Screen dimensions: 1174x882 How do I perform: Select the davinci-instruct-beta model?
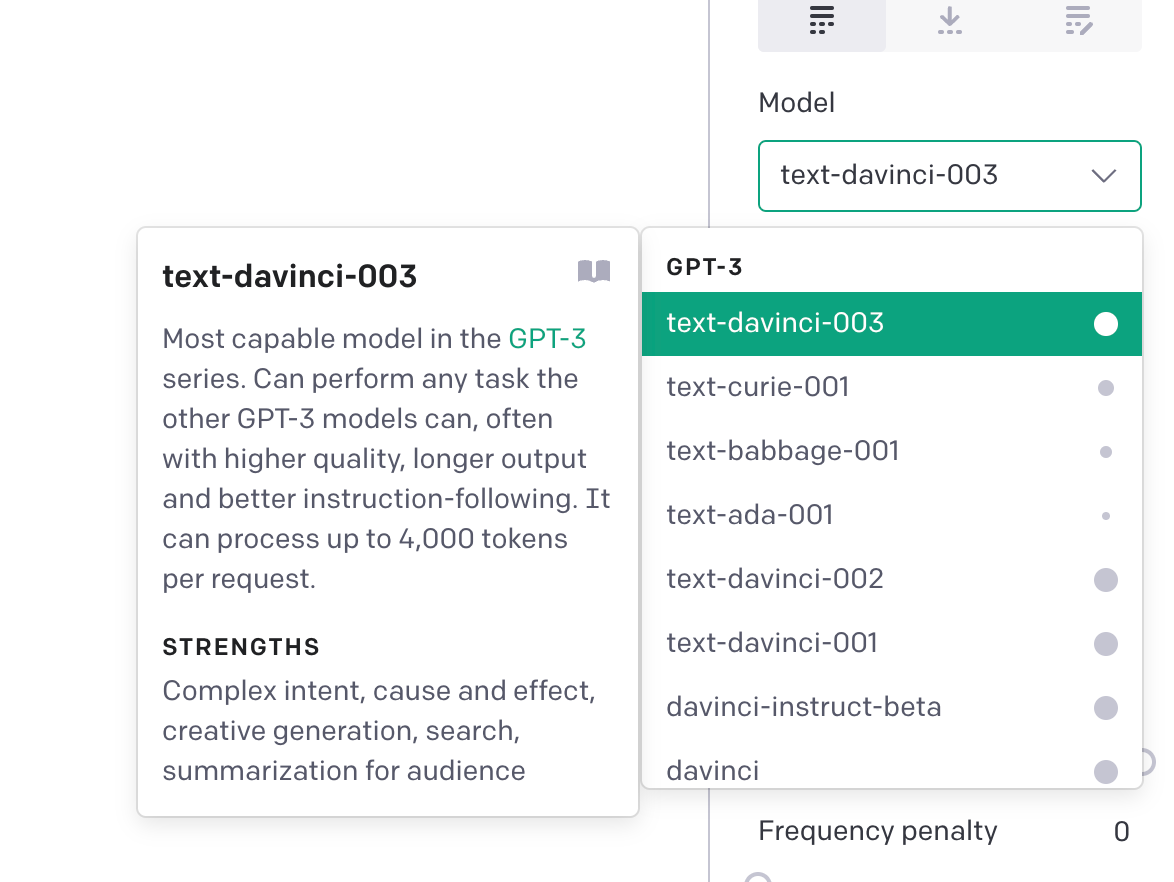coord(804,707)
